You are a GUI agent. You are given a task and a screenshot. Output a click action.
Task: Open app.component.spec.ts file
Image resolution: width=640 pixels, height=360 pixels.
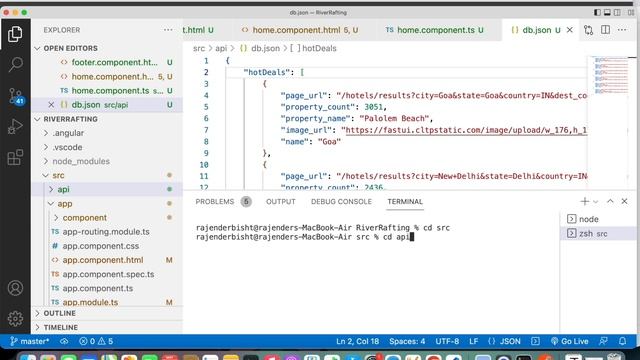point(108,274)
